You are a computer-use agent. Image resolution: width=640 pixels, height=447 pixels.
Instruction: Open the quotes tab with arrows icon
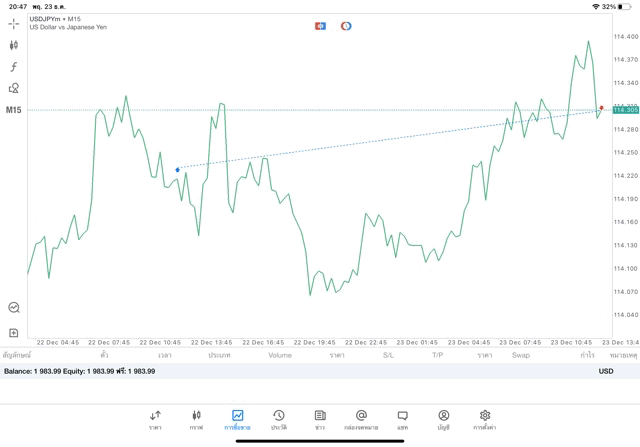point(155,419)
